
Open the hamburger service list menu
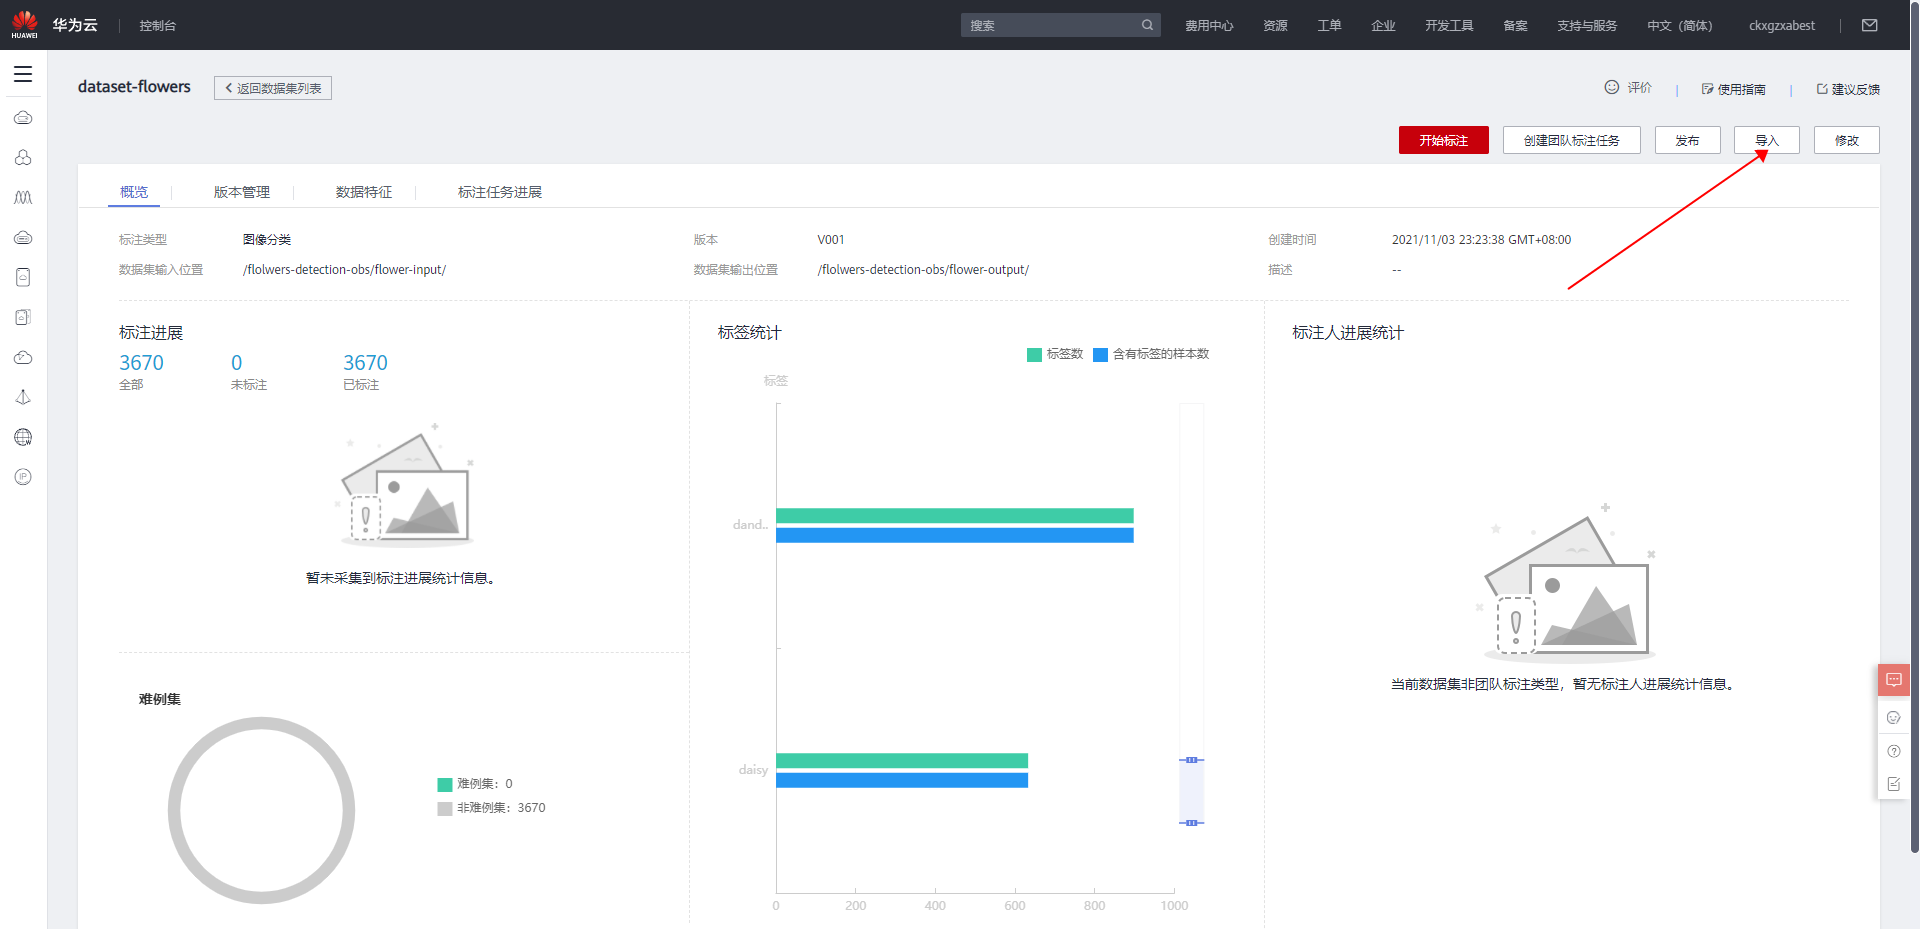click(23, 74)
